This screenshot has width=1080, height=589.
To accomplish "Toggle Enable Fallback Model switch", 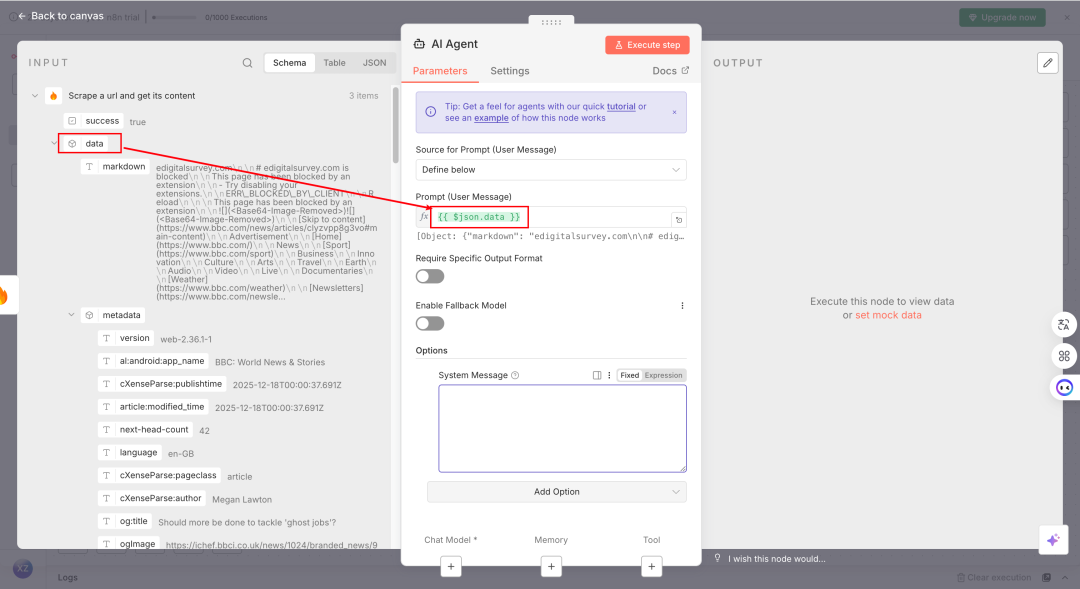I will (430, 324).
